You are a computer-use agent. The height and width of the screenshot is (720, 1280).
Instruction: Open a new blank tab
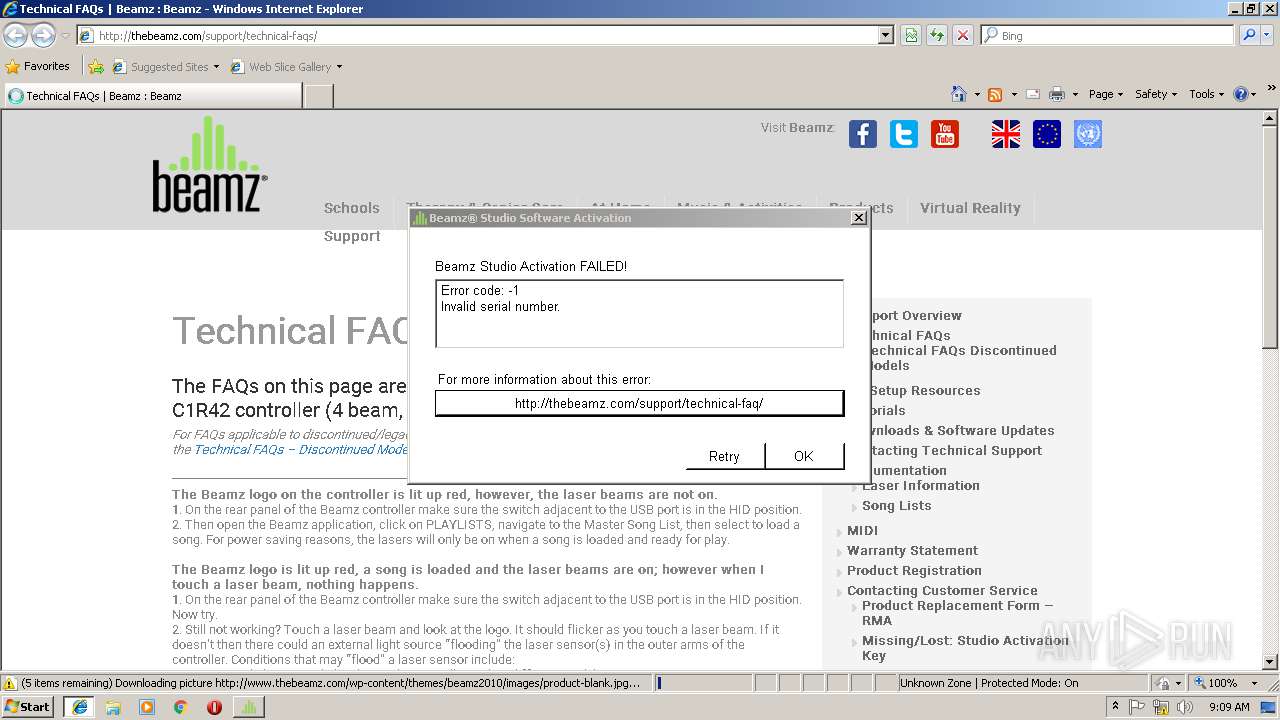(318, 96)
